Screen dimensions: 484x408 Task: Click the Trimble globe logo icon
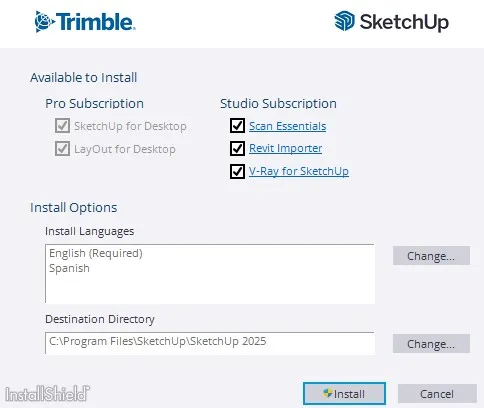tap(44, 22)
